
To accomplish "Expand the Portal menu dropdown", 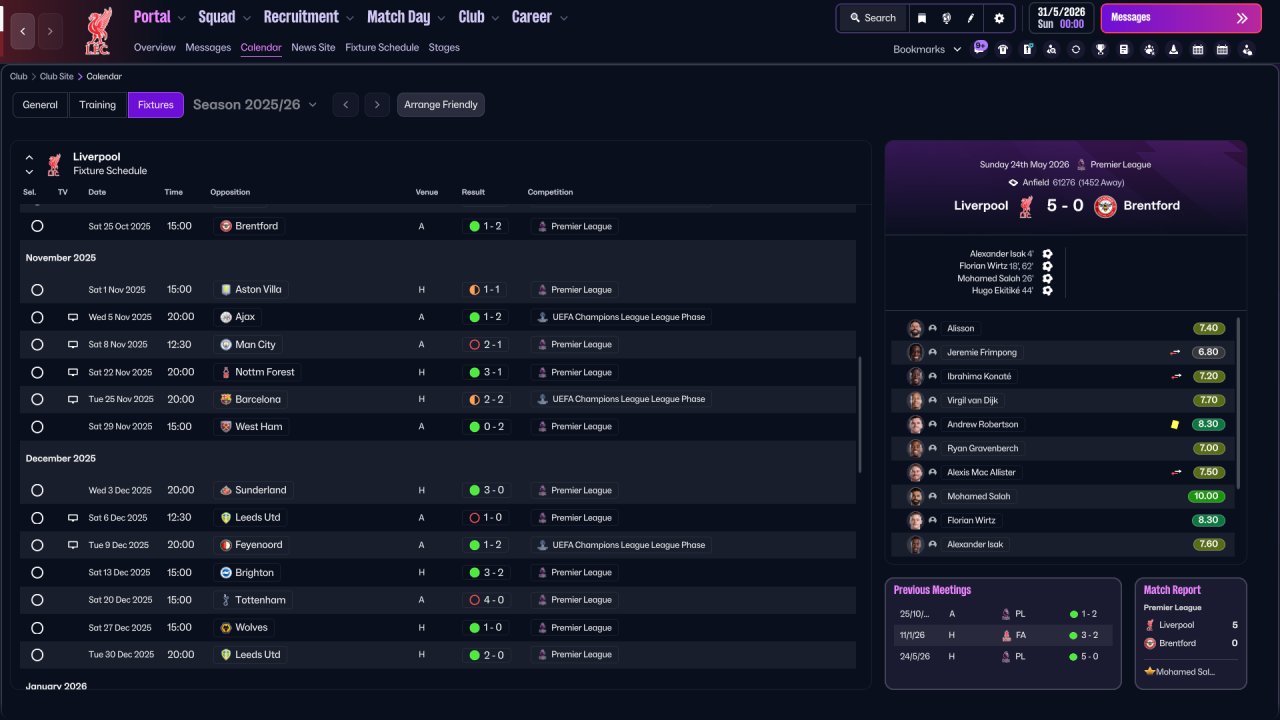I will tap(182, 18).
